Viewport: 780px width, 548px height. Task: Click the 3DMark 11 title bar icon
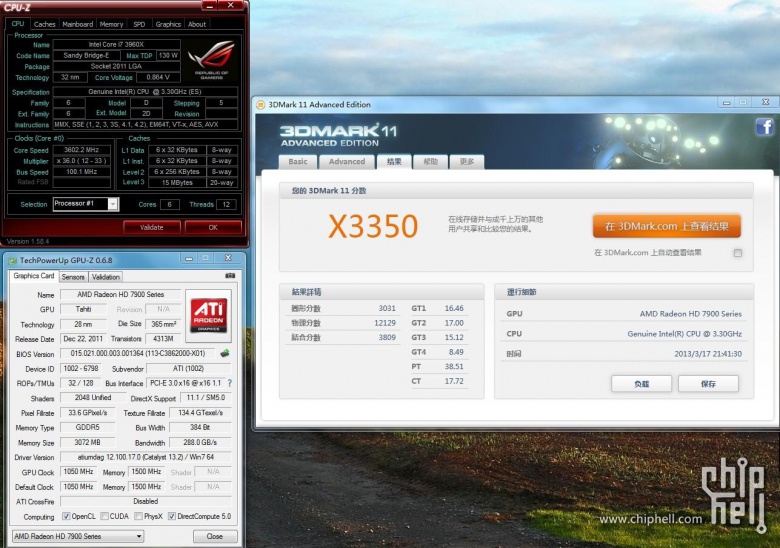point(261,104)
